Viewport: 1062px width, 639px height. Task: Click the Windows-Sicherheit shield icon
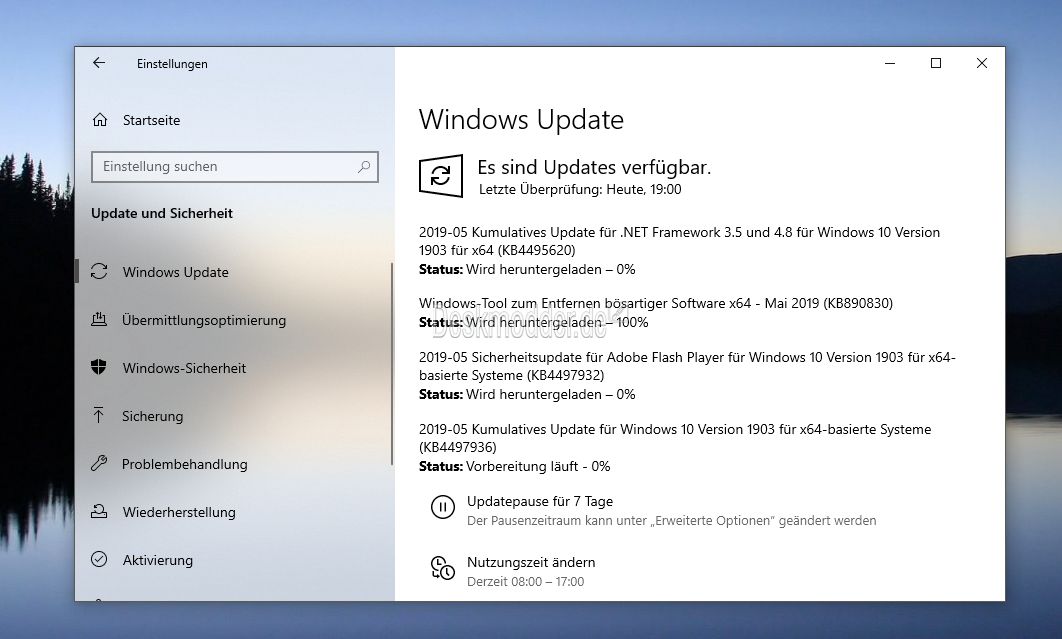(99, 368)
